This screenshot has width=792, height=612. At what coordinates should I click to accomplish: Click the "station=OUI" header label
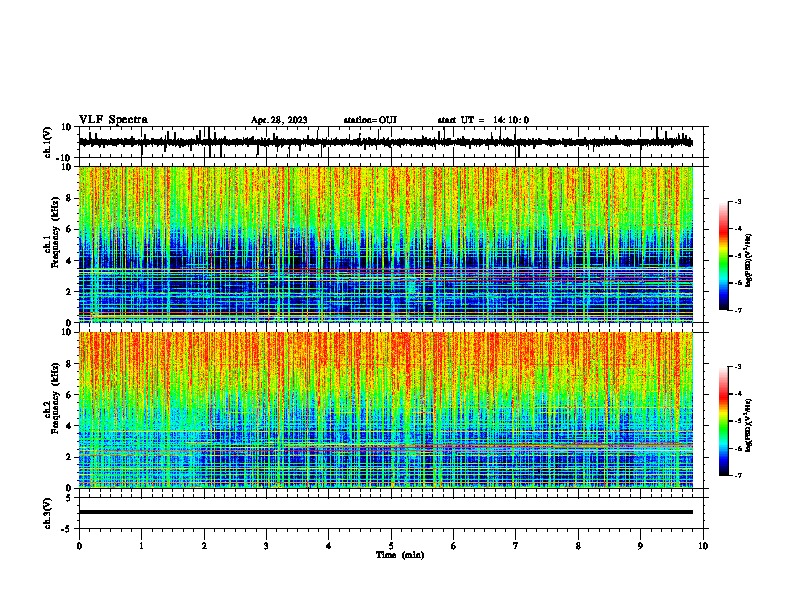pyautogui.click(x=370, y=120)
